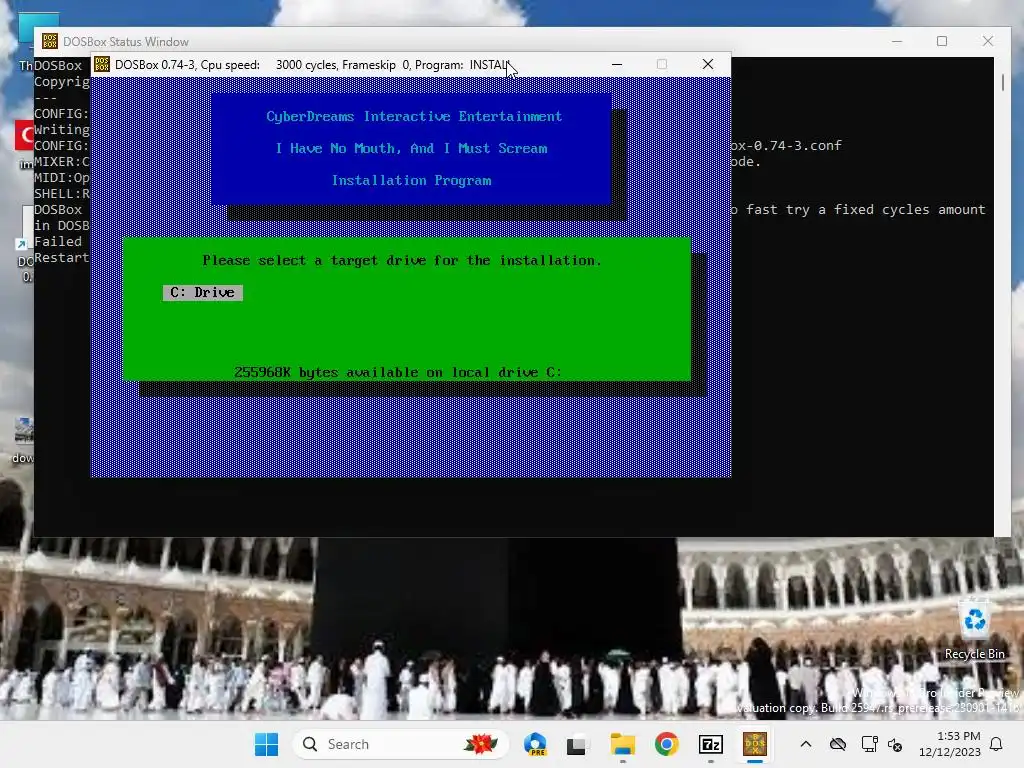Open File Explorer from the taskbar
1024x768 pixels.
coord(622,744)
